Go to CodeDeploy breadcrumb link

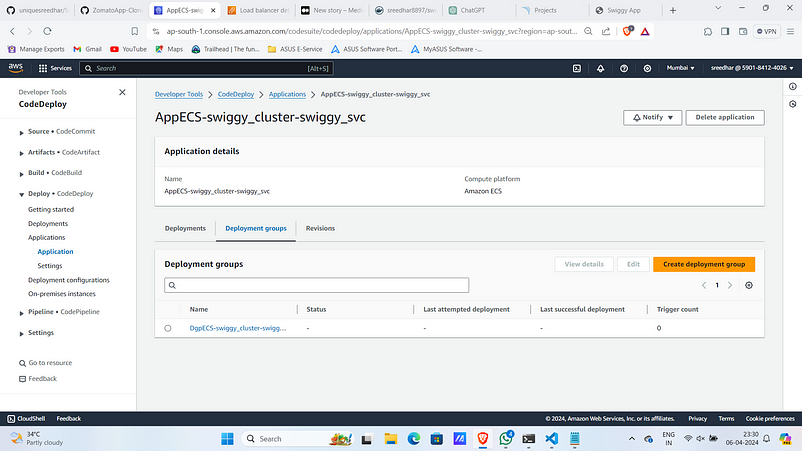(x=236, y=94)
